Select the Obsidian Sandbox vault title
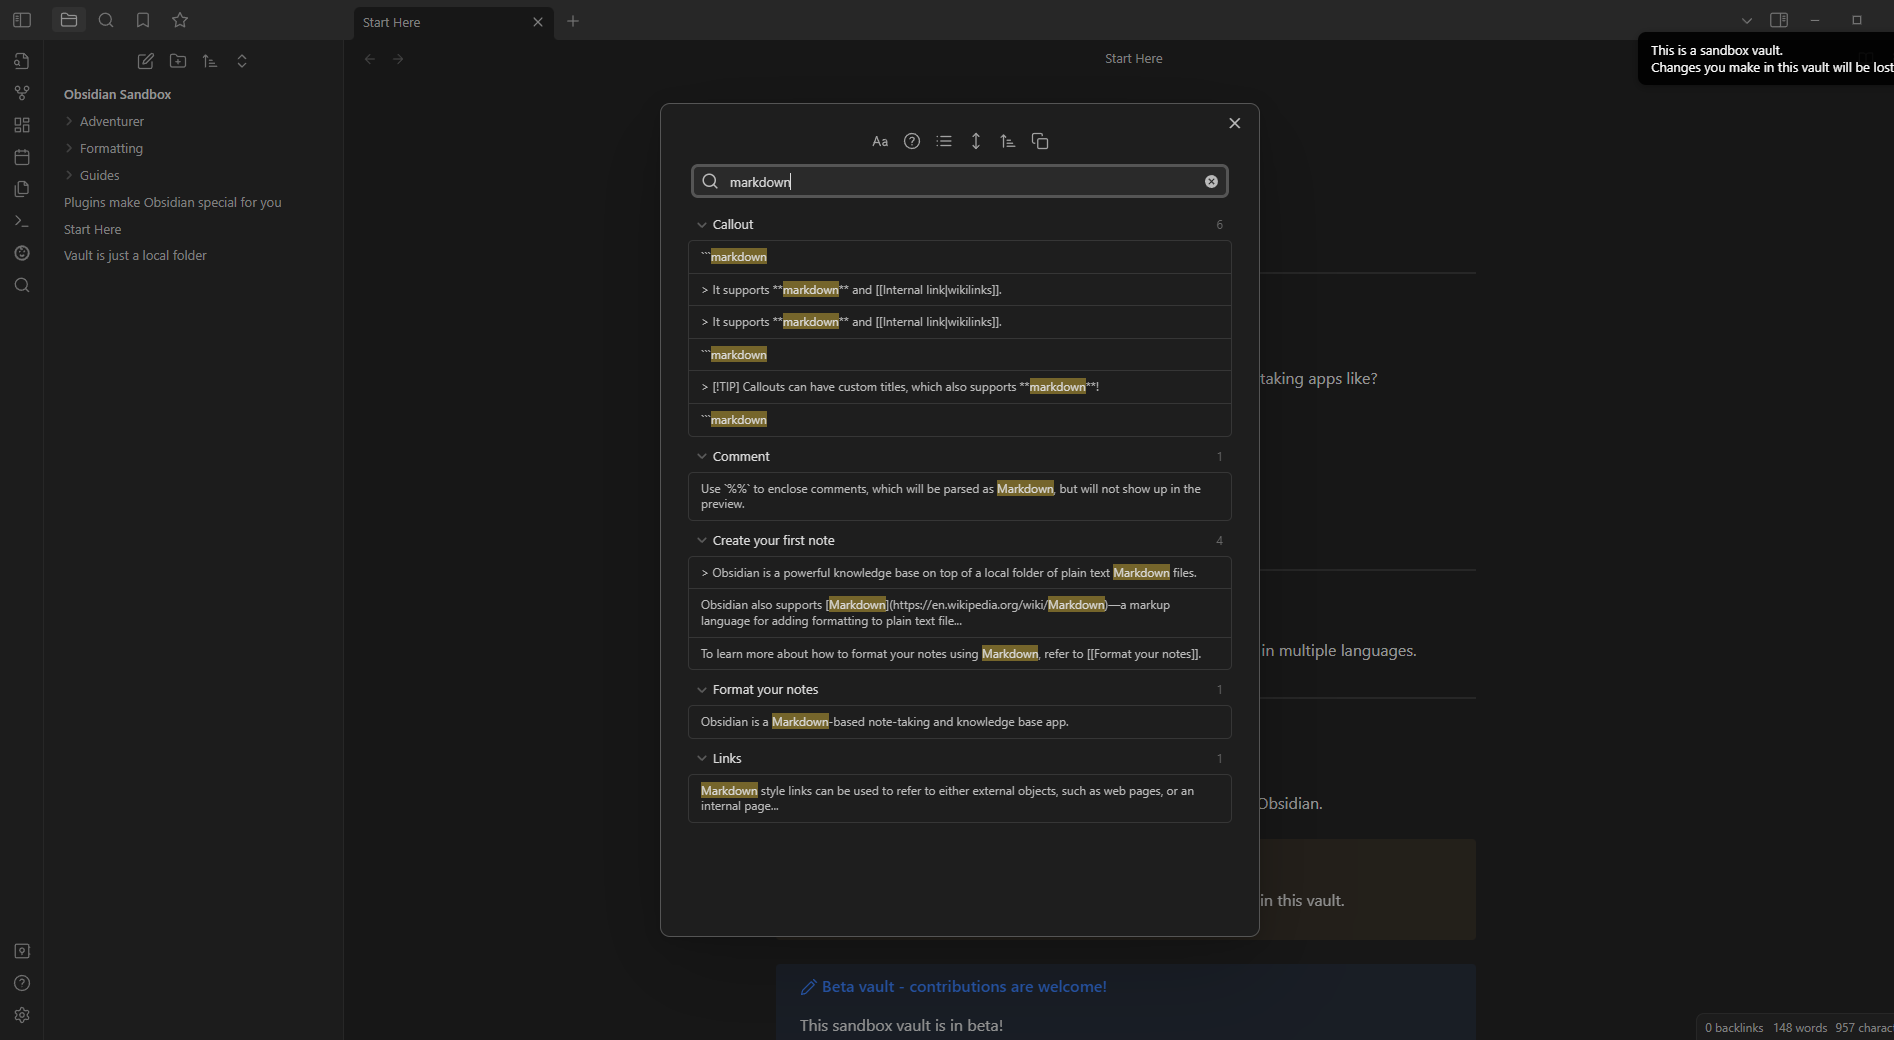The image size is (1894, 1040). [117, 94]
